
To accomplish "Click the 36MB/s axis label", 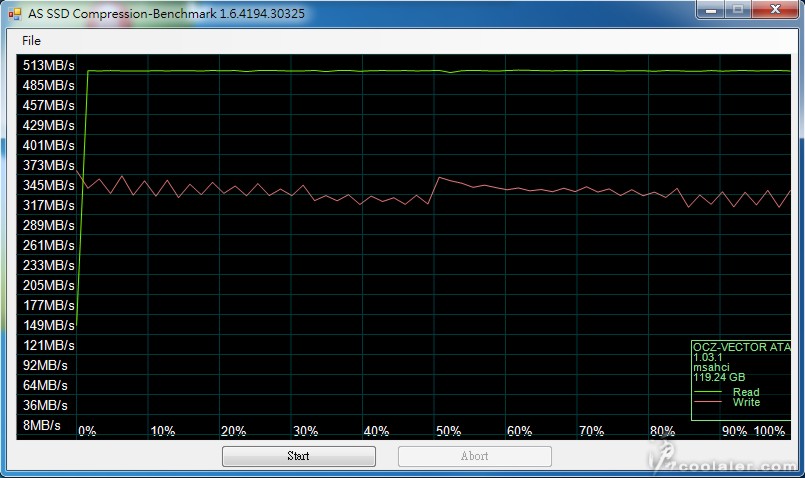I will (x=45, y=406).
